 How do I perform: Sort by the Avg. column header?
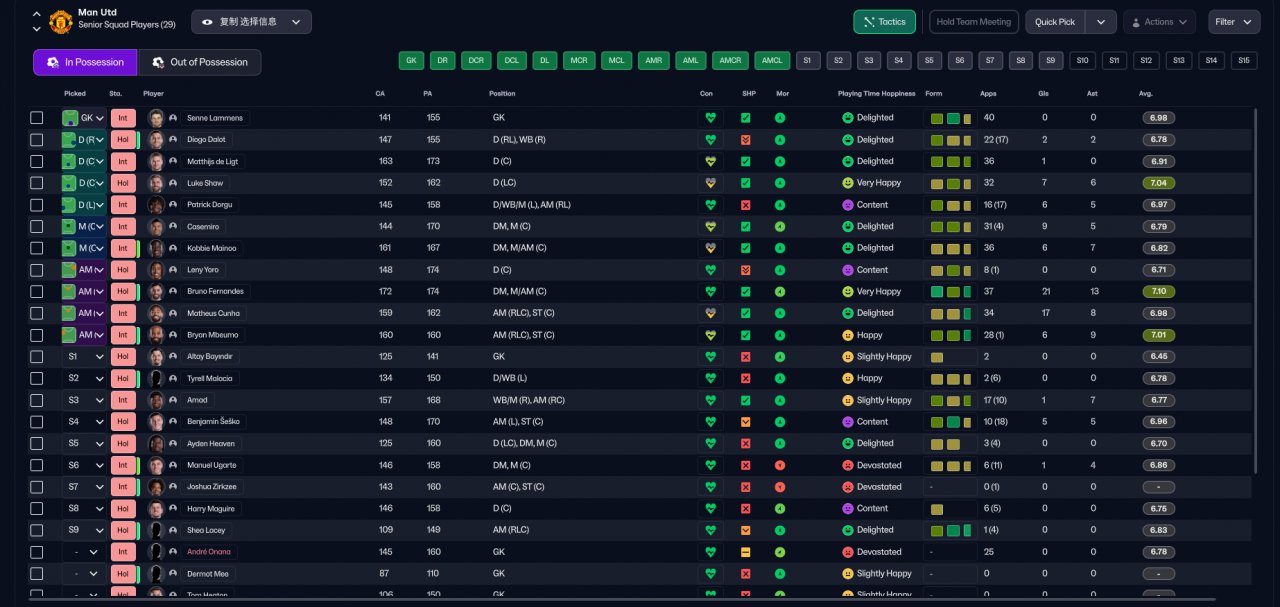[x=1145, y=93]
